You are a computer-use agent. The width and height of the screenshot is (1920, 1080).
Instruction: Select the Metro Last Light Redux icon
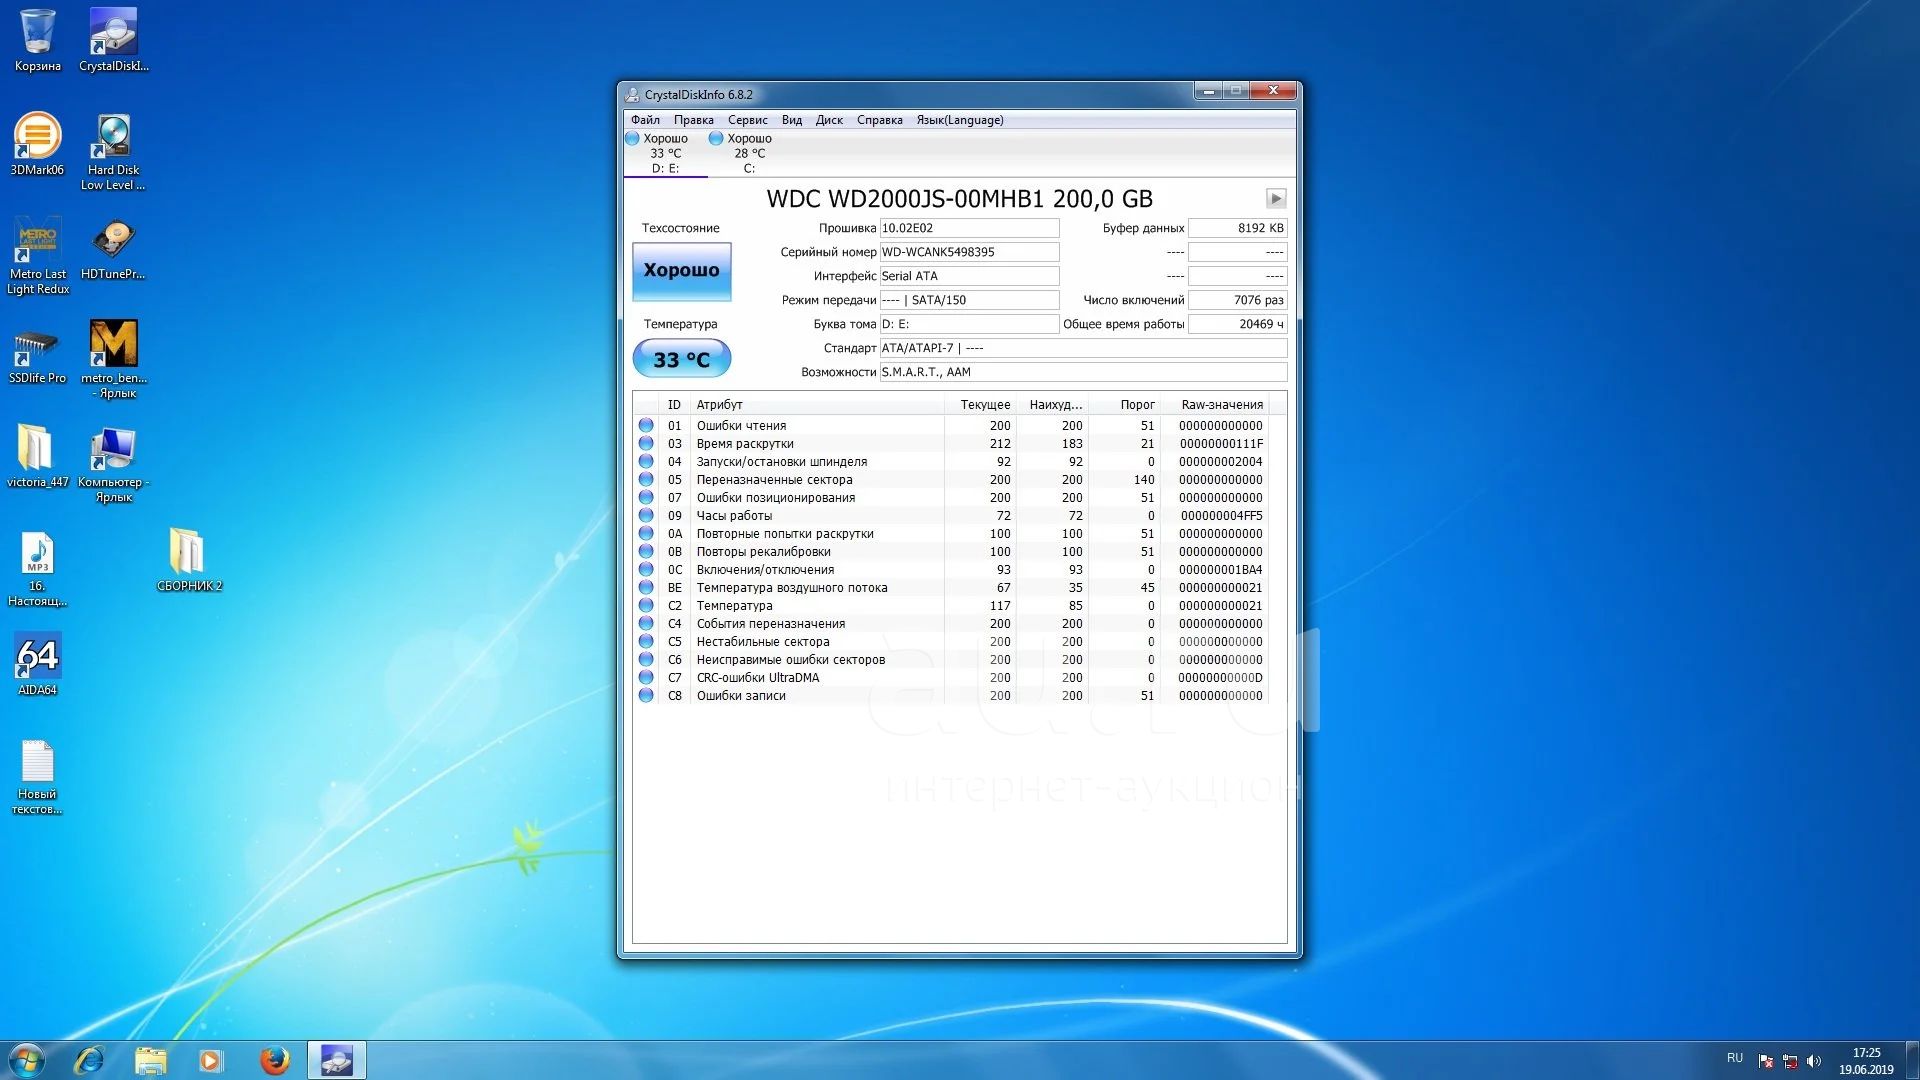(x=38, y=256)
